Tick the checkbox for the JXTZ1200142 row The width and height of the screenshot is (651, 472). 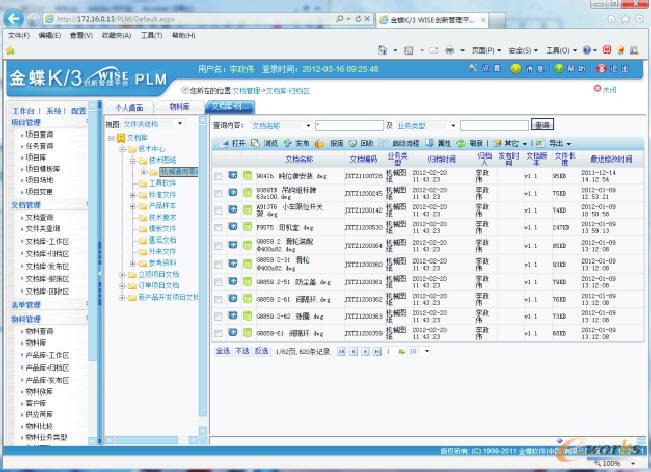click(x=218, y=210)
